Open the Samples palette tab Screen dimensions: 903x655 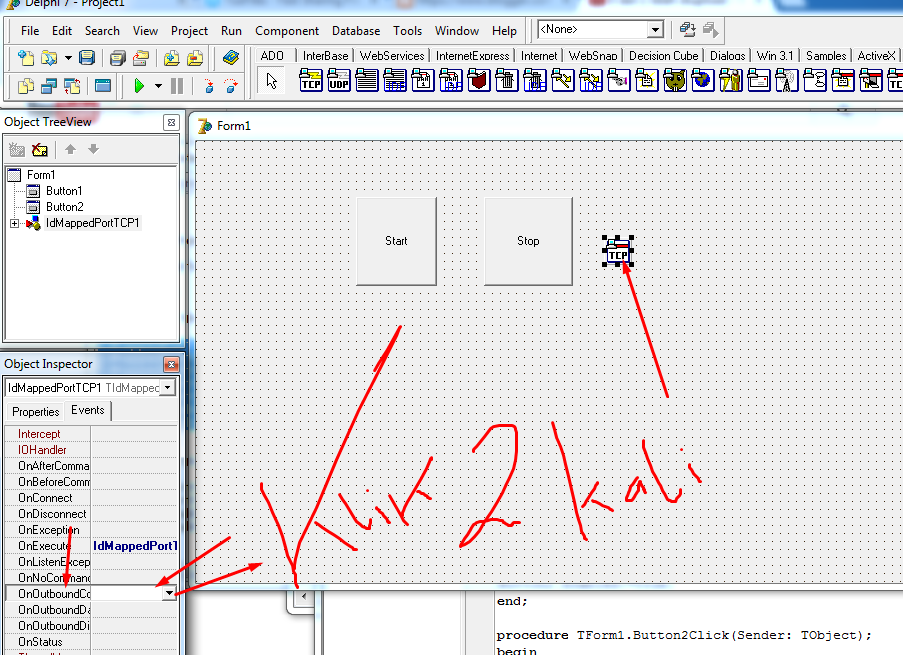[x=826, y=56]
